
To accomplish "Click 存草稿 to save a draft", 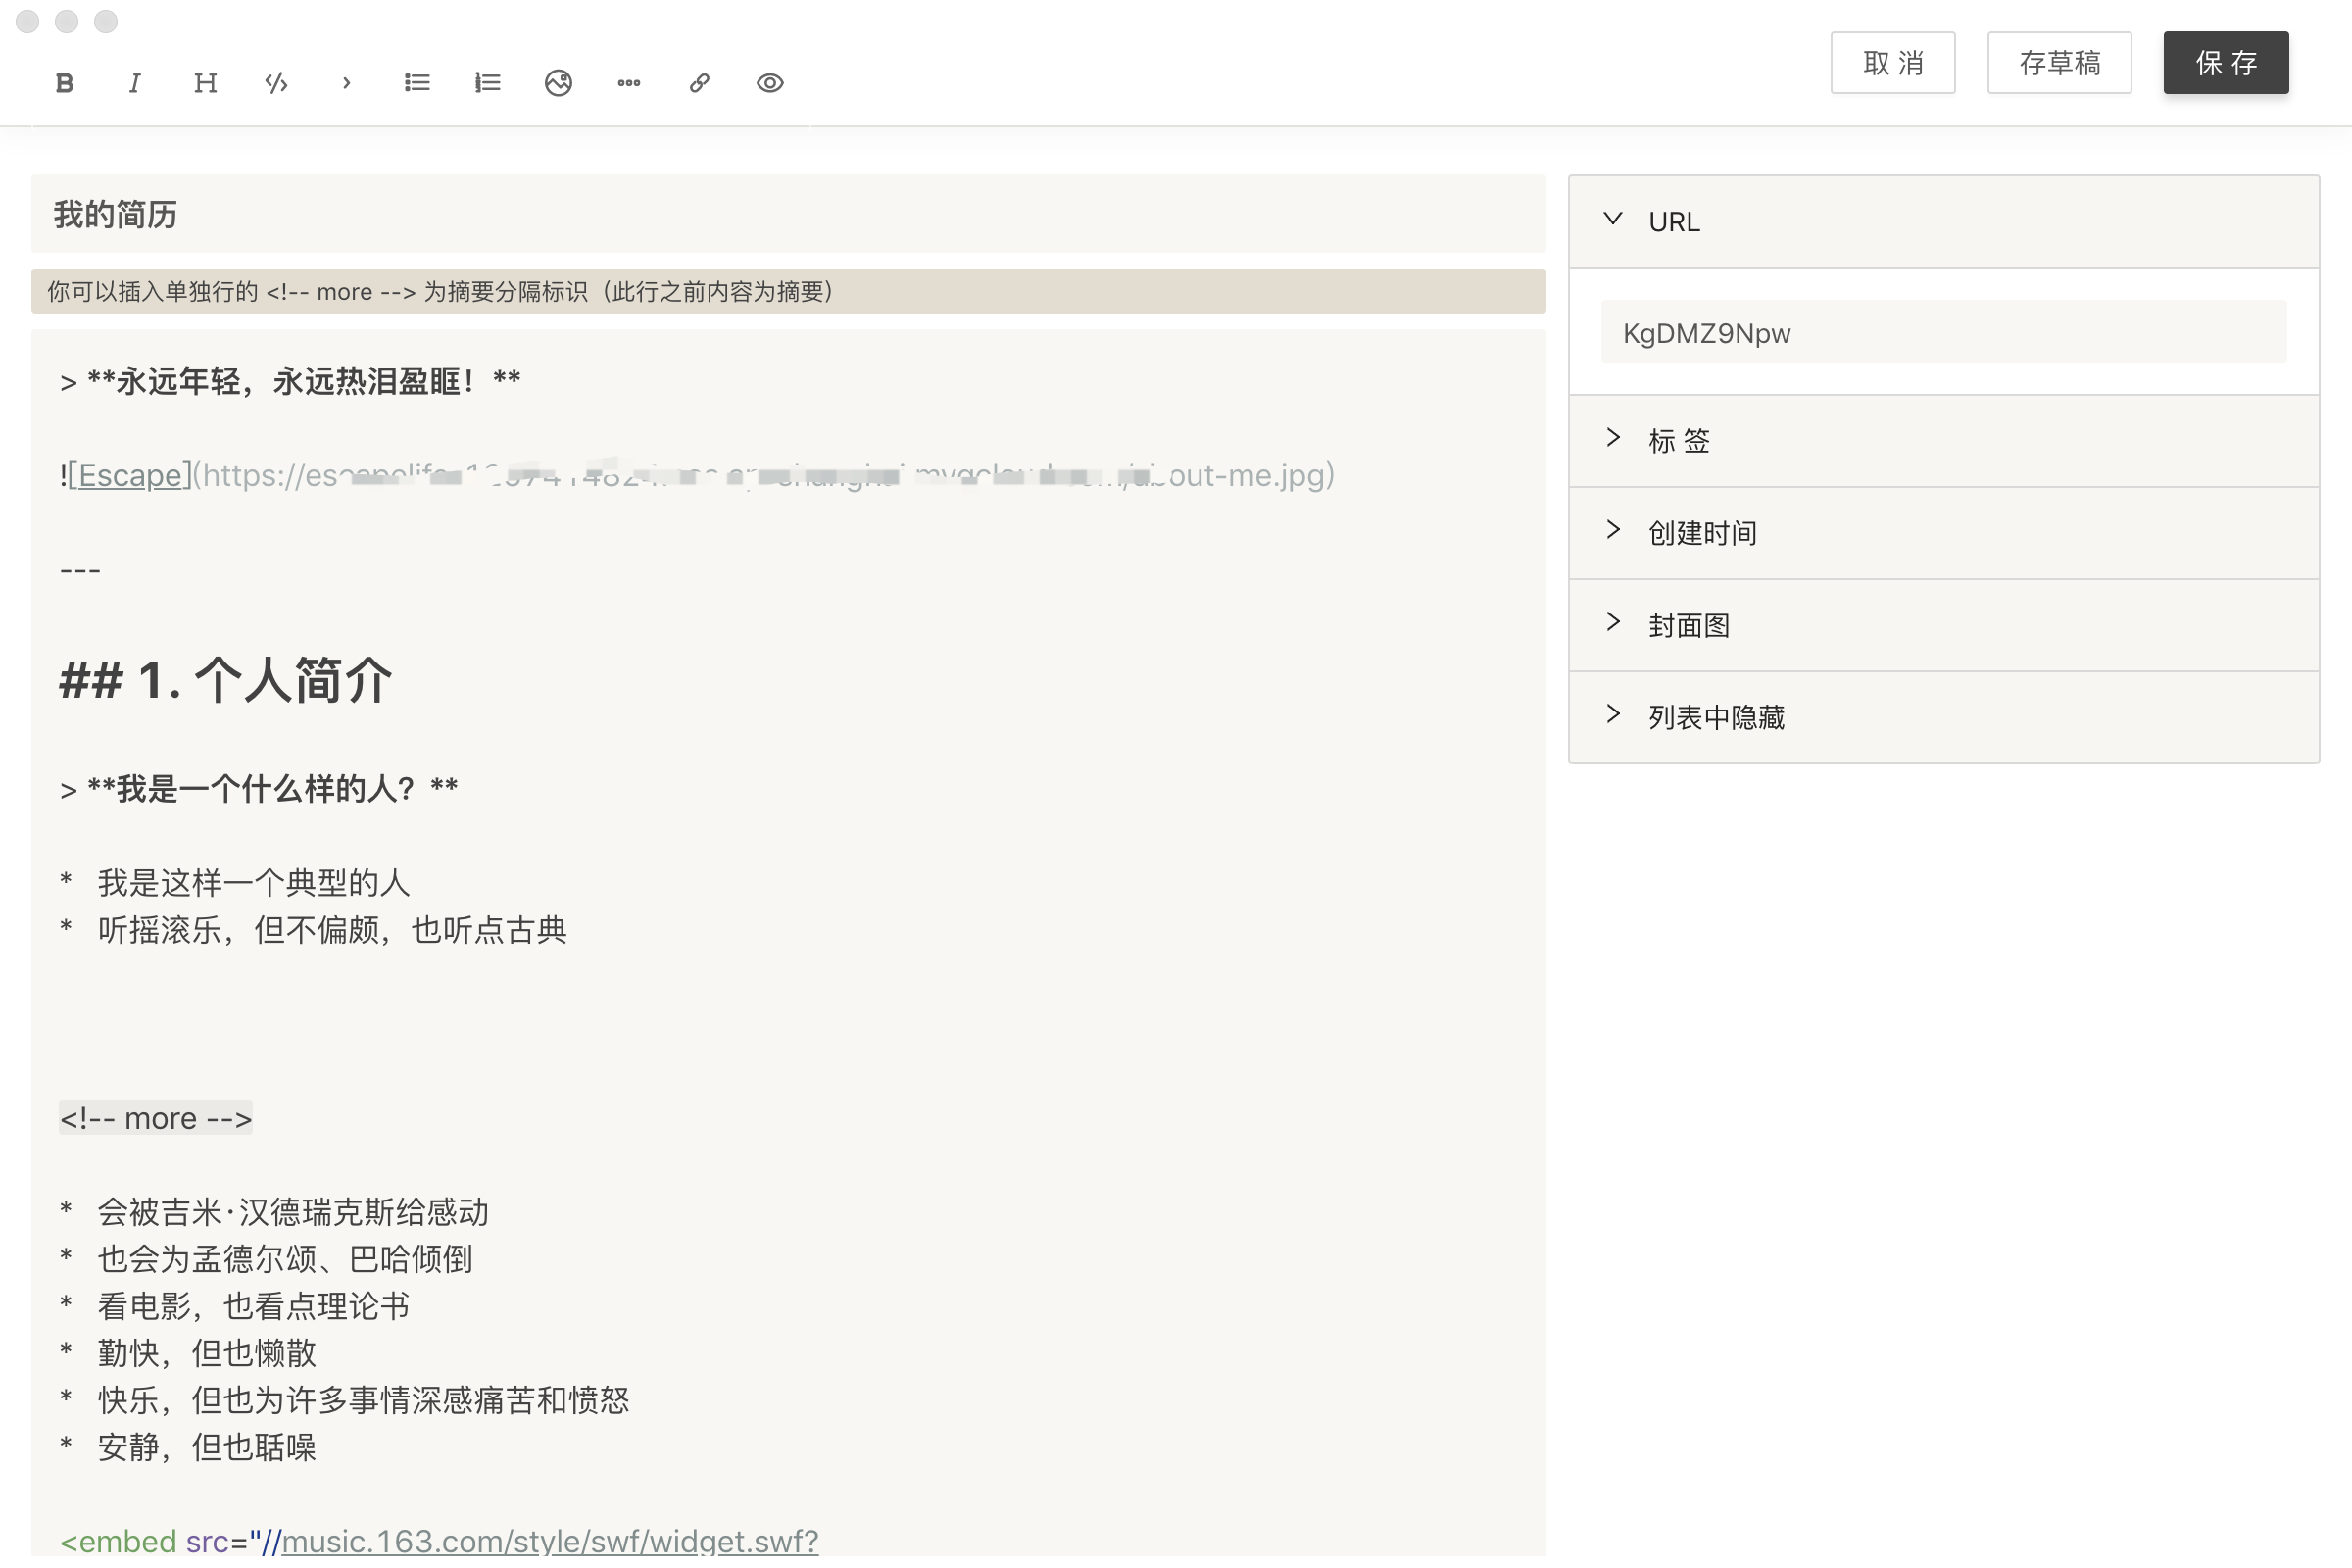I will pos(2059,62).
